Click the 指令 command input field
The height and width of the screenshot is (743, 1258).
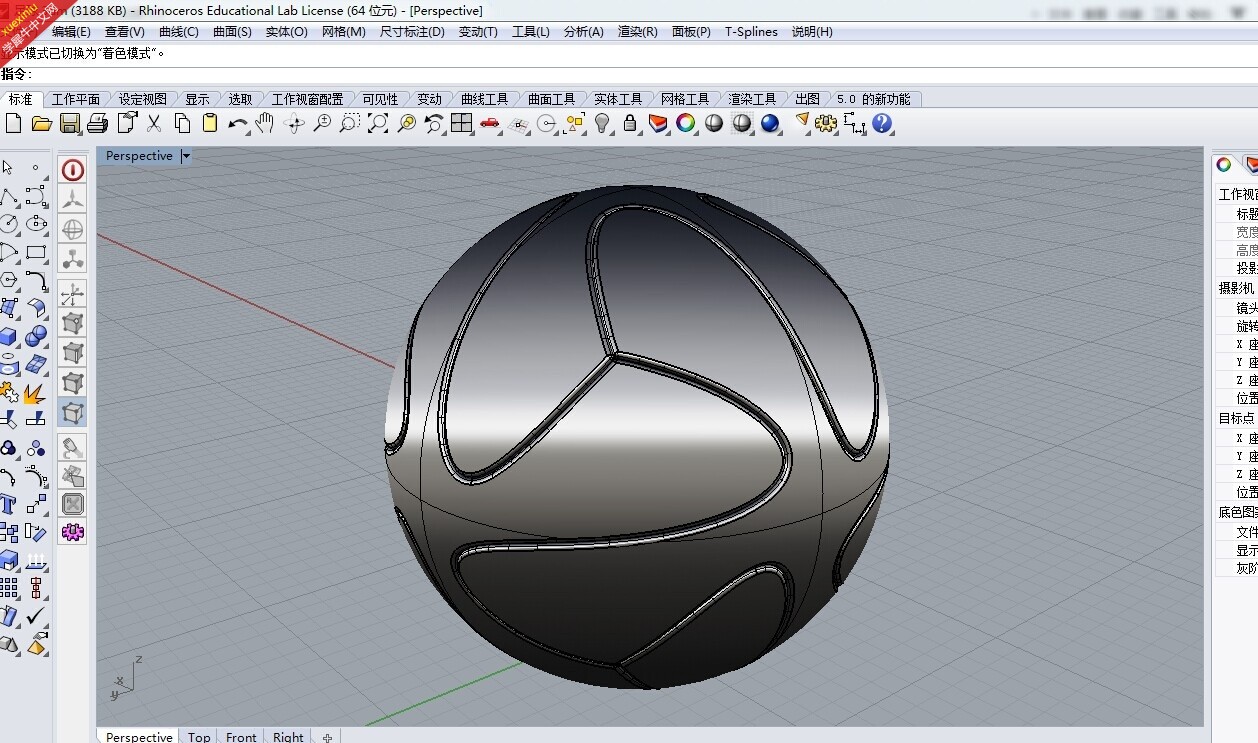[x=629, y=75]
